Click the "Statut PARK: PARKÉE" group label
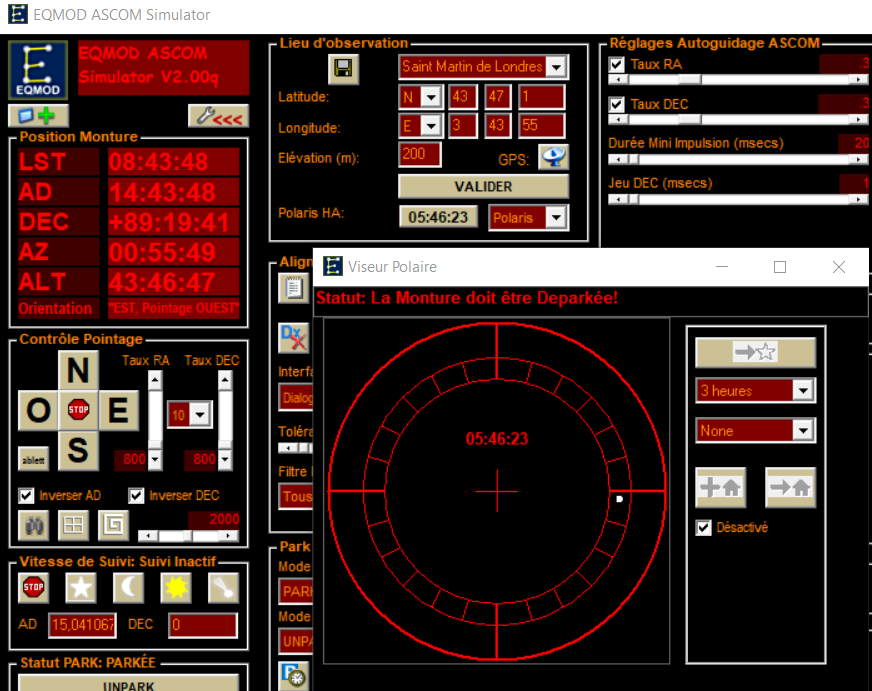872x691 pixels. (x=88, y=663)
